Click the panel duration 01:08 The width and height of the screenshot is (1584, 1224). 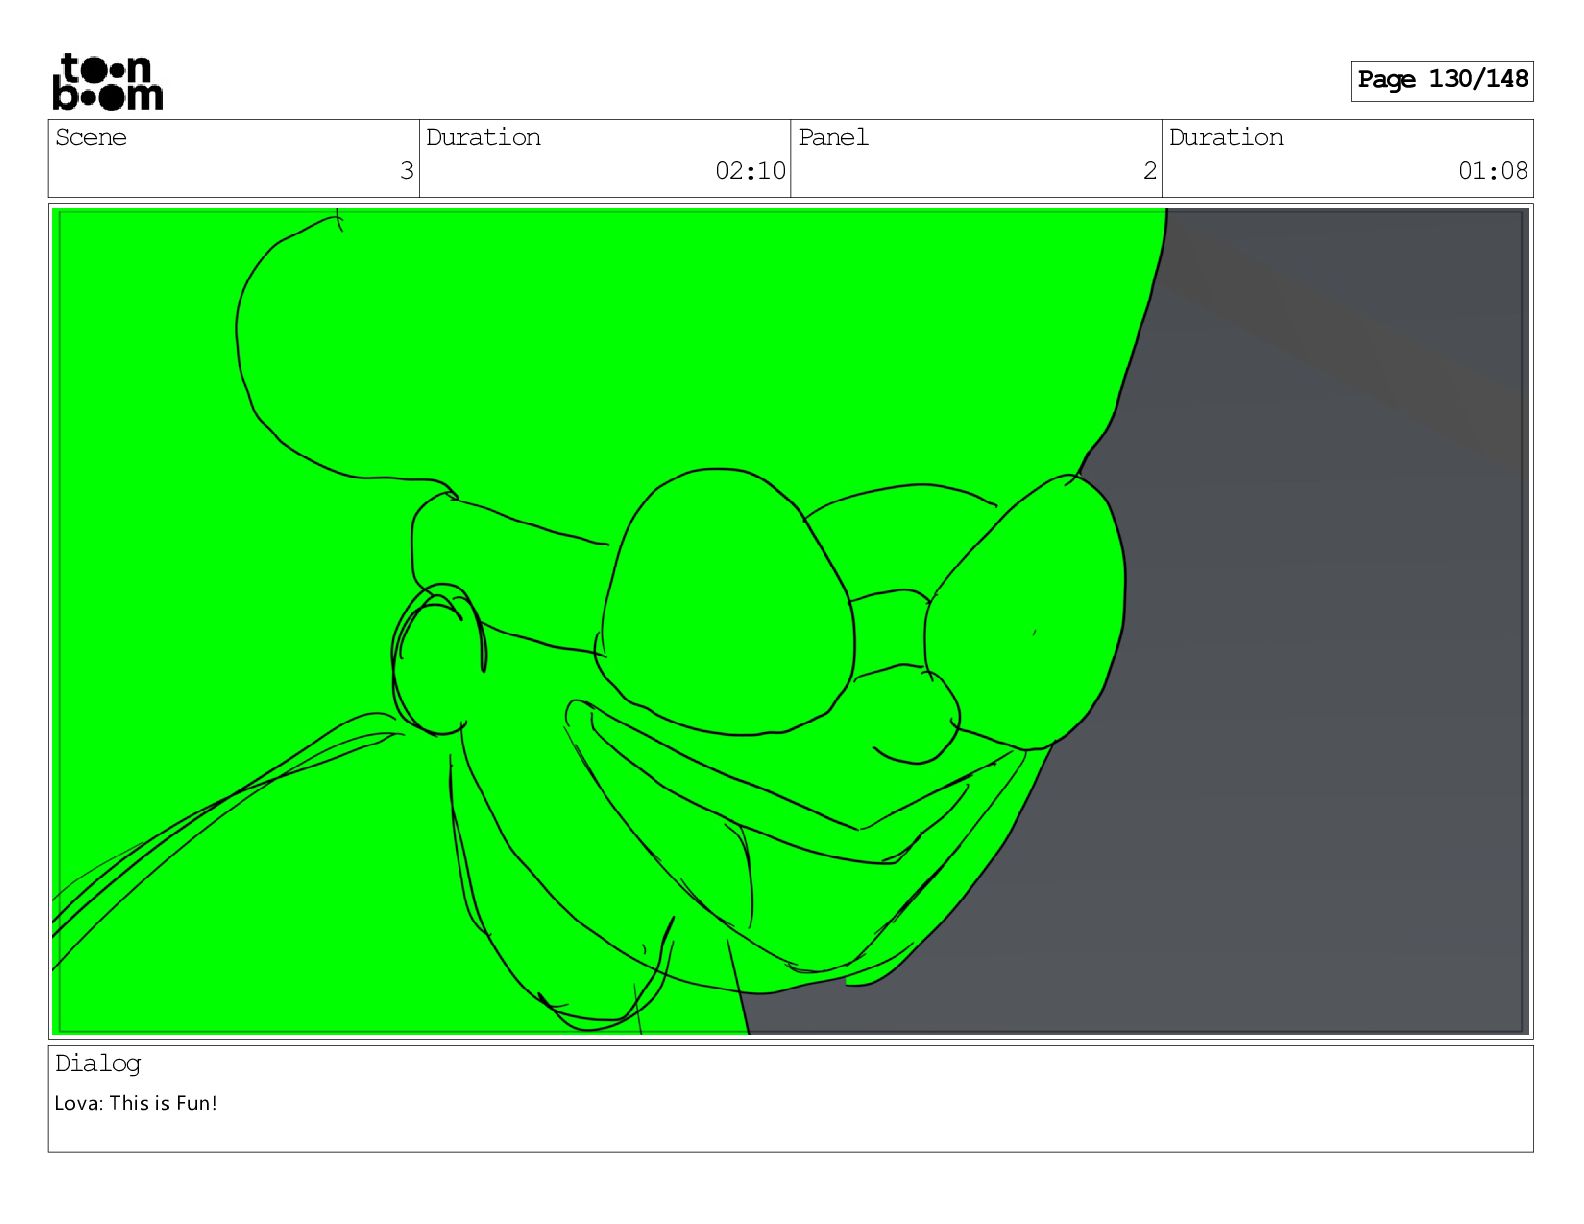click(1493, 171)
